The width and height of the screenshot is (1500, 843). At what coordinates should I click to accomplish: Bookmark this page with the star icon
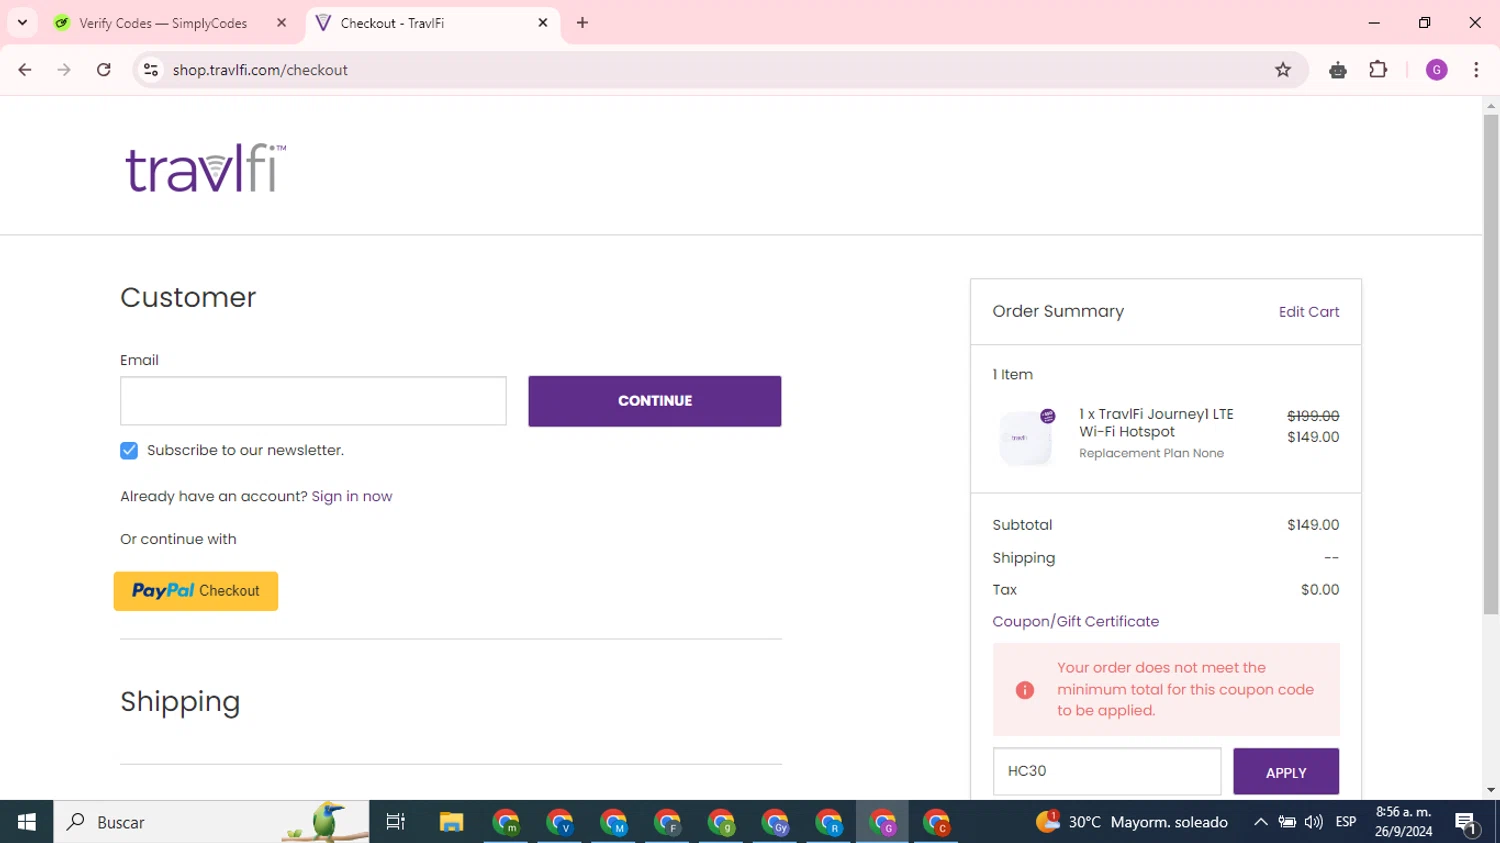1283,70
